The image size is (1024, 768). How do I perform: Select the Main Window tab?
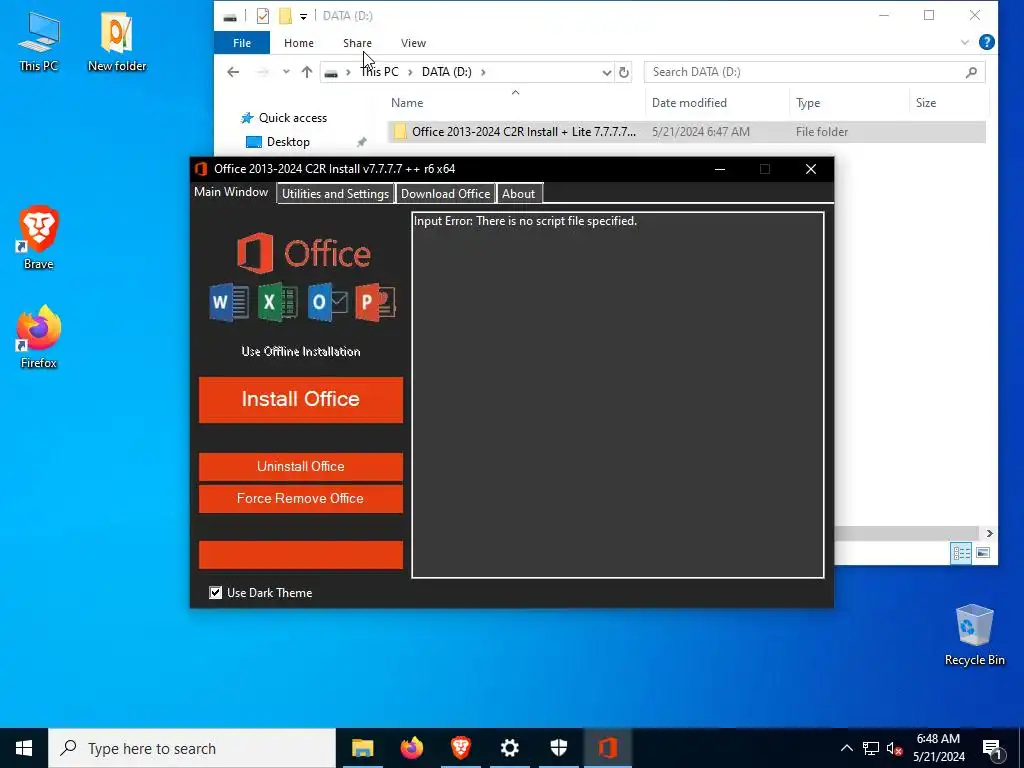coord(231,192)
